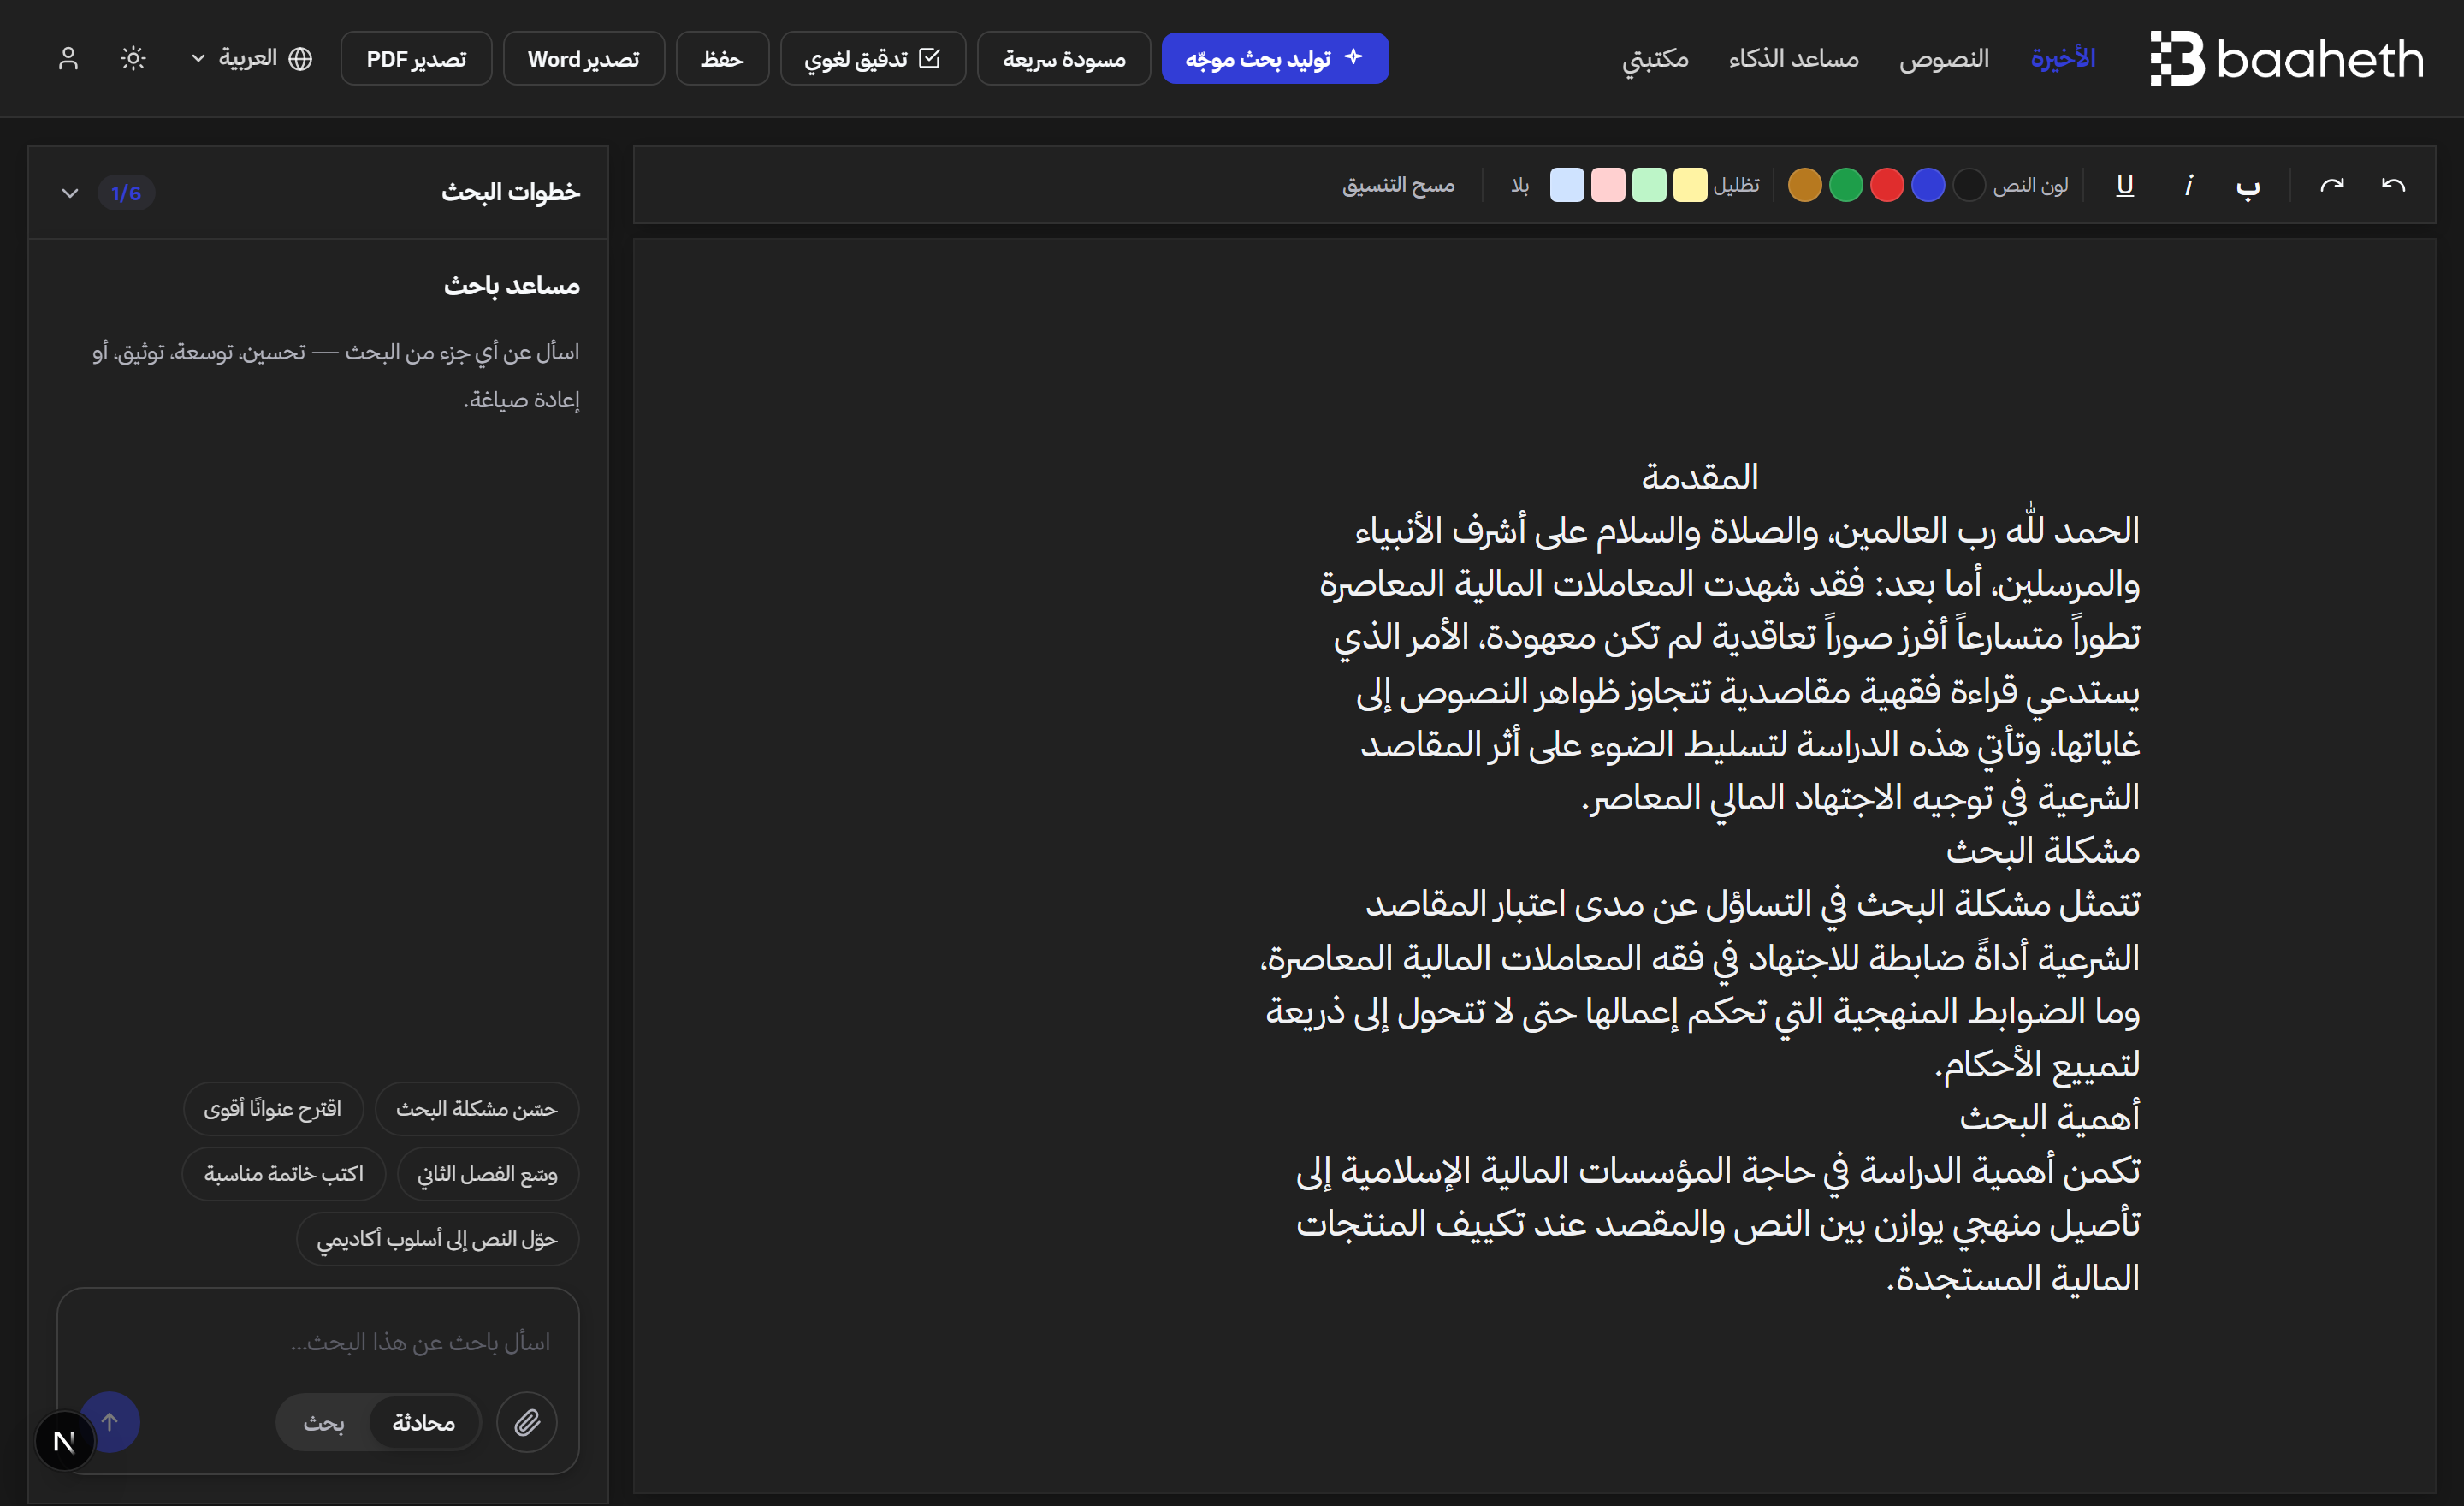Image resolution: width=2464 pixels, height=1506 pixels.
Task: Switch to بحث search mode
Action: [x=324, y=1422]
